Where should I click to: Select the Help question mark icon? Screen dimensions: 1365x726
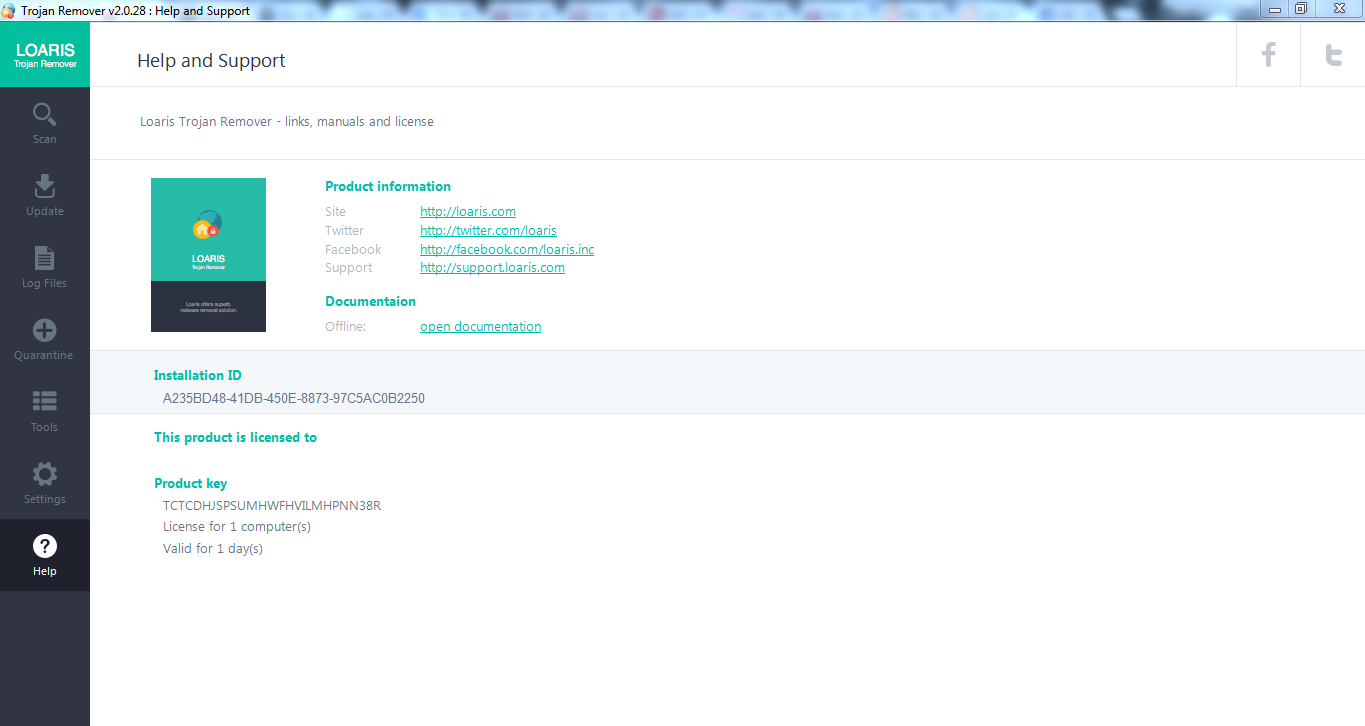point(45,546)
